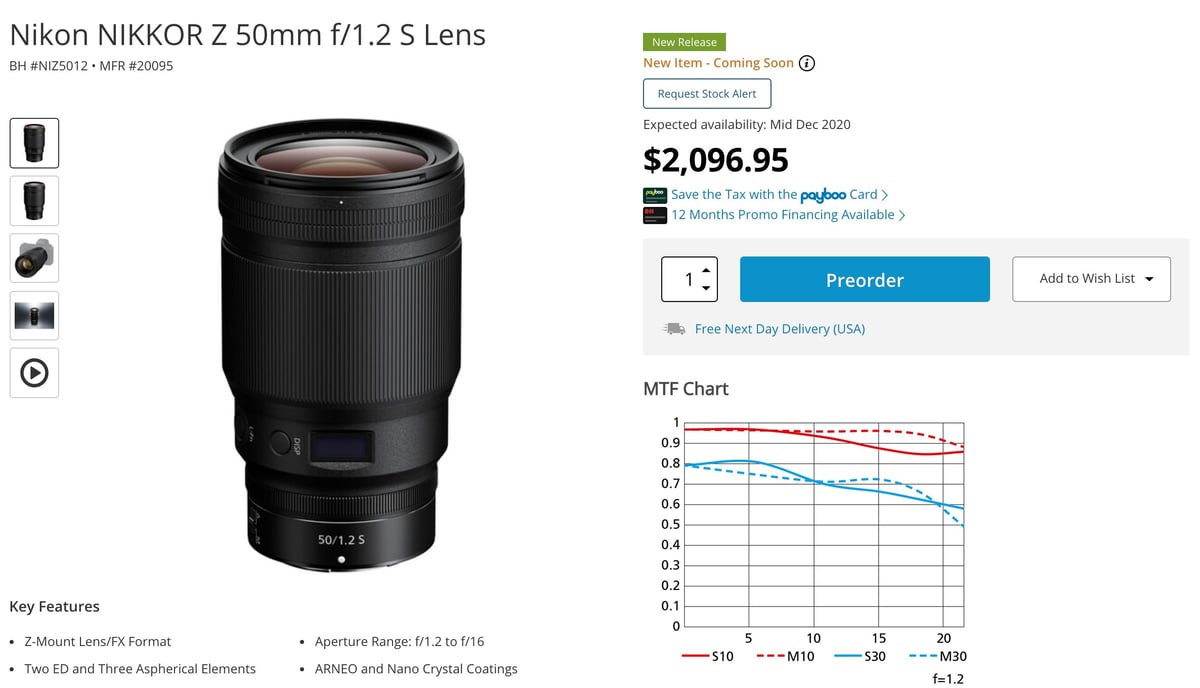Decrease quantity with the down arrow
1200x688 pixels.
click(x=706, y=289)
